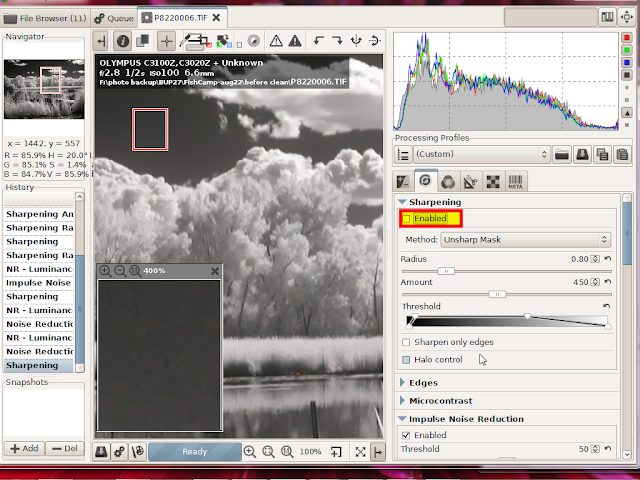Toggle image info overlay icon
This screenshot has height=480, width=640.
click(122, 41)
